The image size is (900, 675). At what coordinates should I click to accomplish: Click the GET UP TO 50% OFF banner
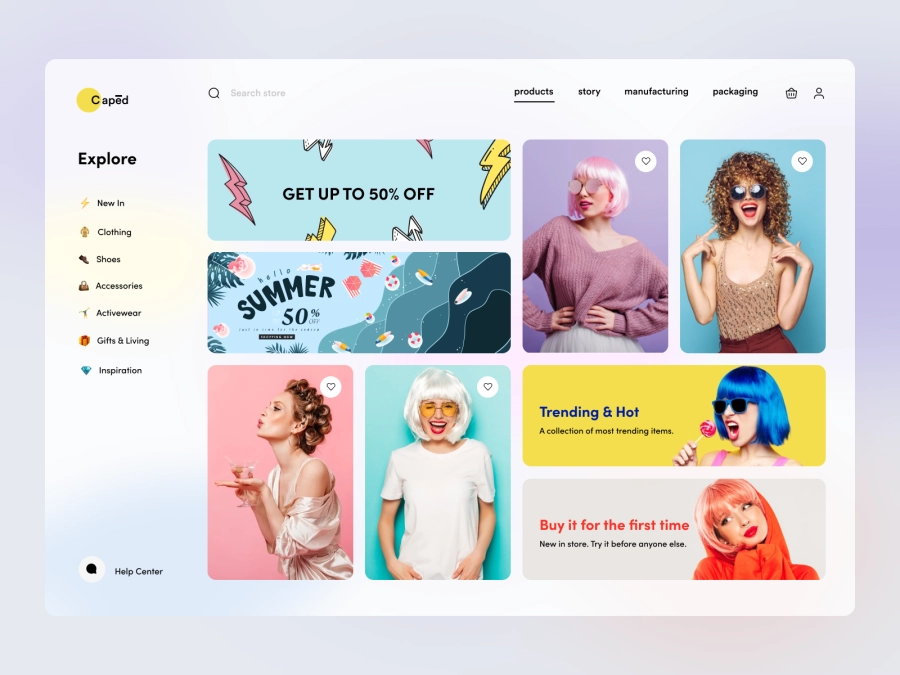point(358,190)
